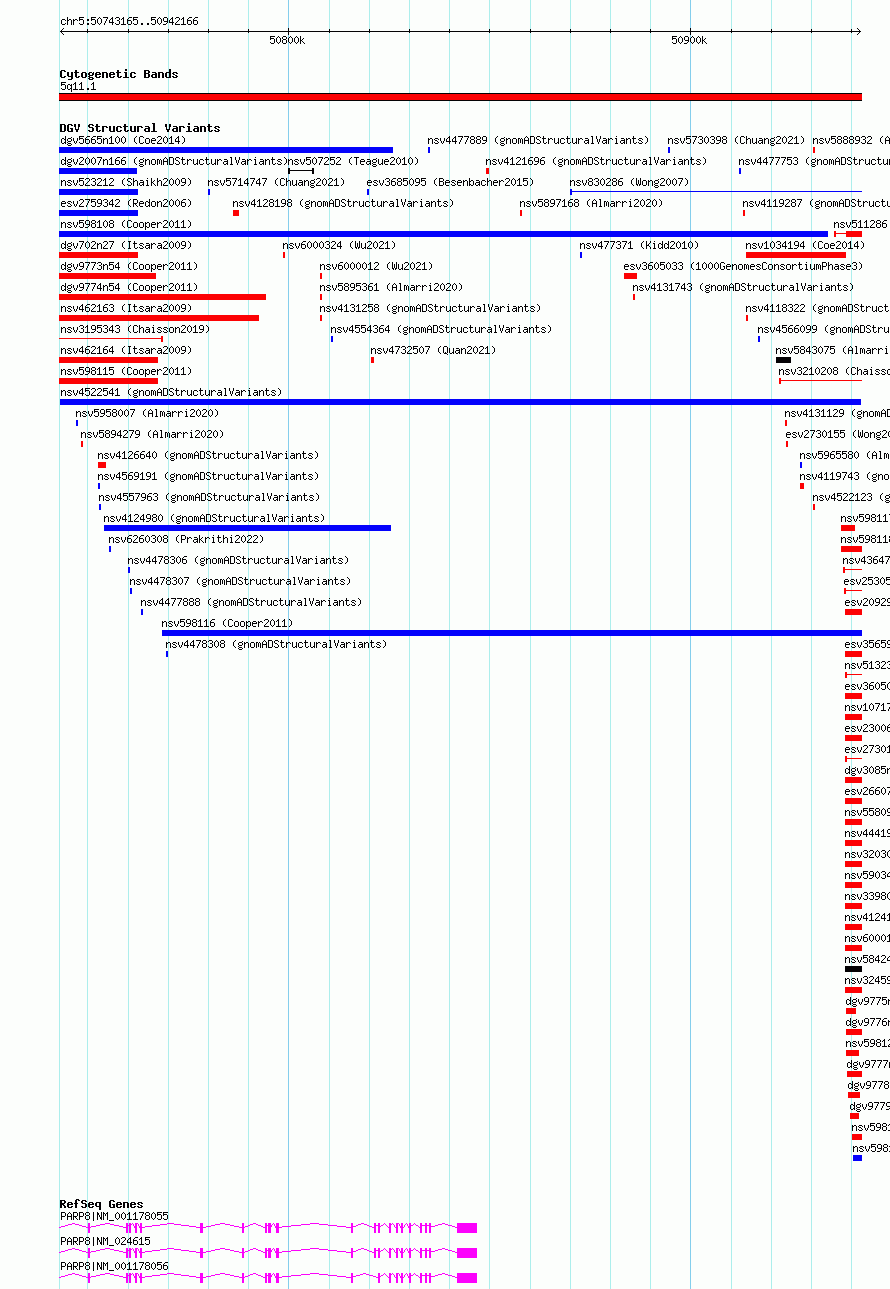The height and width of the screenshot is (1289, 890).
Task: Click the blue nsv4124980 feature bar
Action: click(247, 528)
